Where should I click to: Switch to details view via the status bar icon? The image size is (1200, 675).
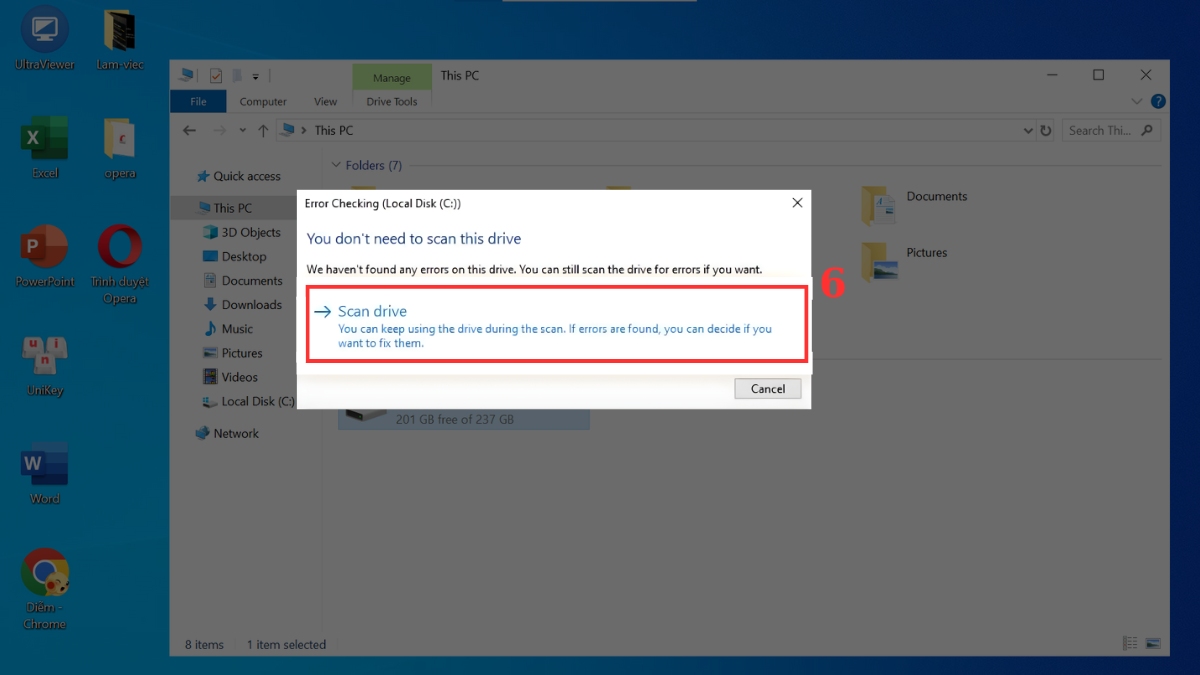[x=1130, y=644]
